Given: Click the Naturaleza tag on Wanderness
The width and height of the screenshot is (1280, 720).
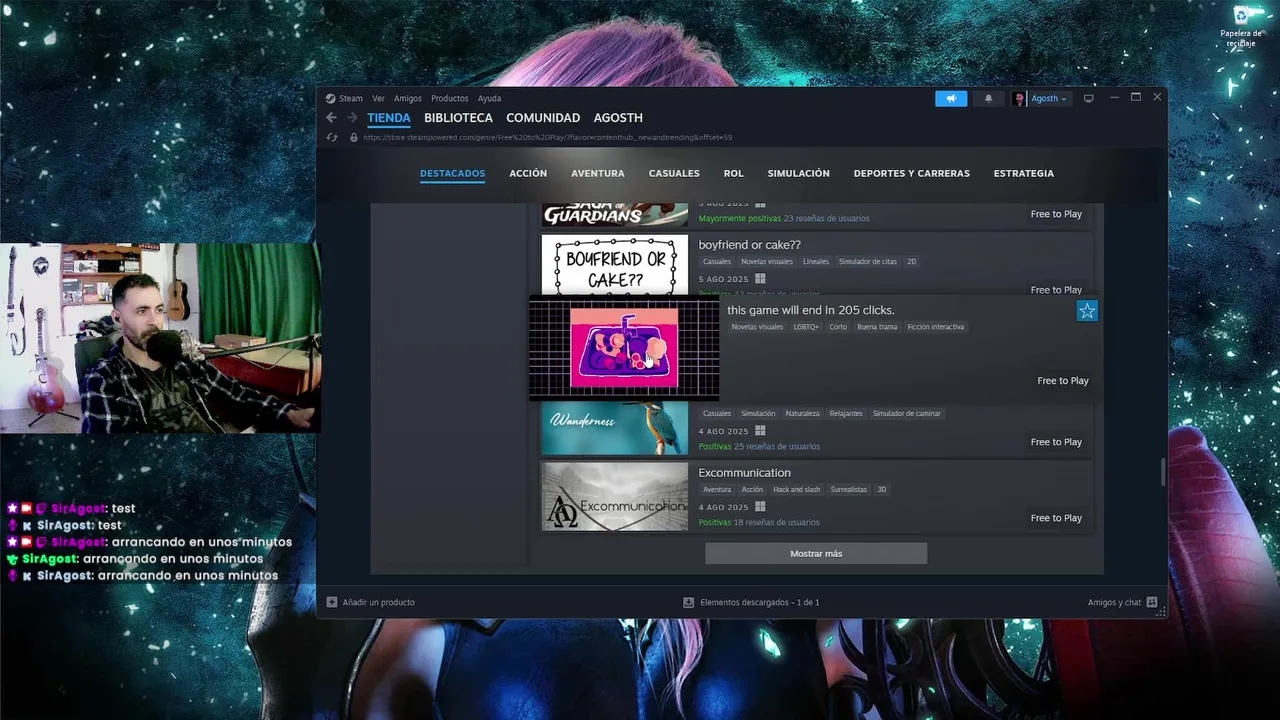Looking at the screenshot, I should 802,413.
